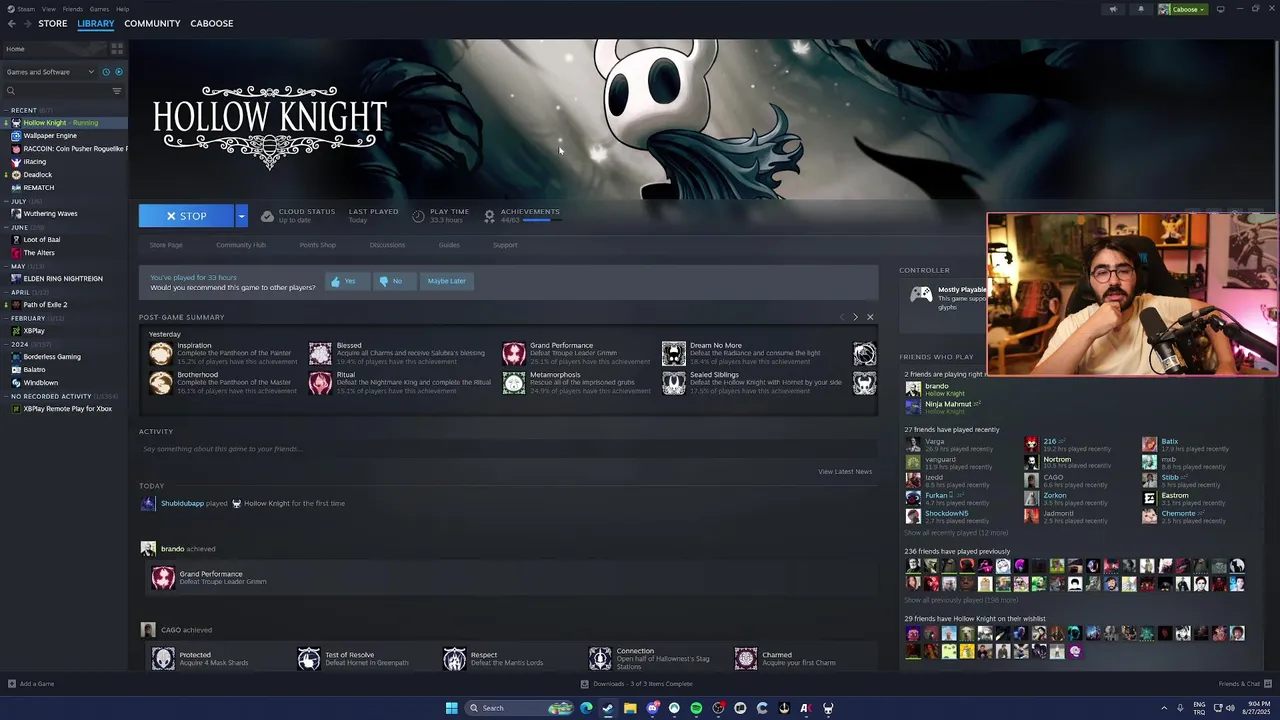Expand the Stop button dropdown arrow
1280x720 pixels.
(x=241, y=216)
